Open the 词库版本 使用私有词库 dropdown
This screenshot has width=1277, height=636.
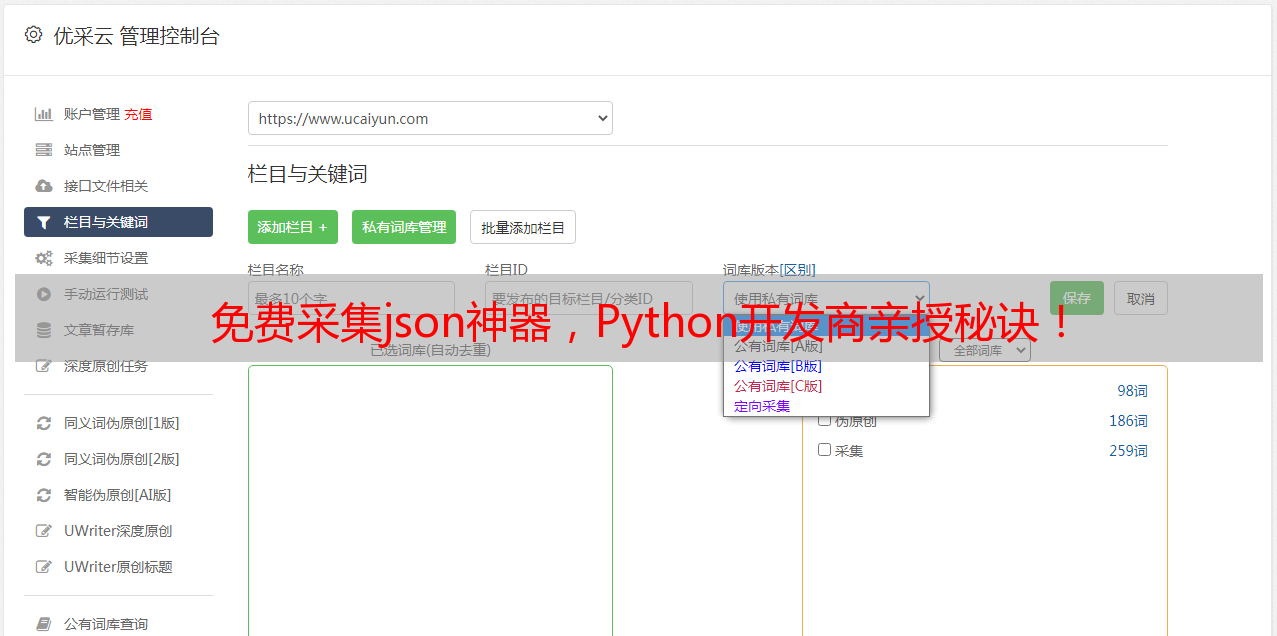click(826, 298)
